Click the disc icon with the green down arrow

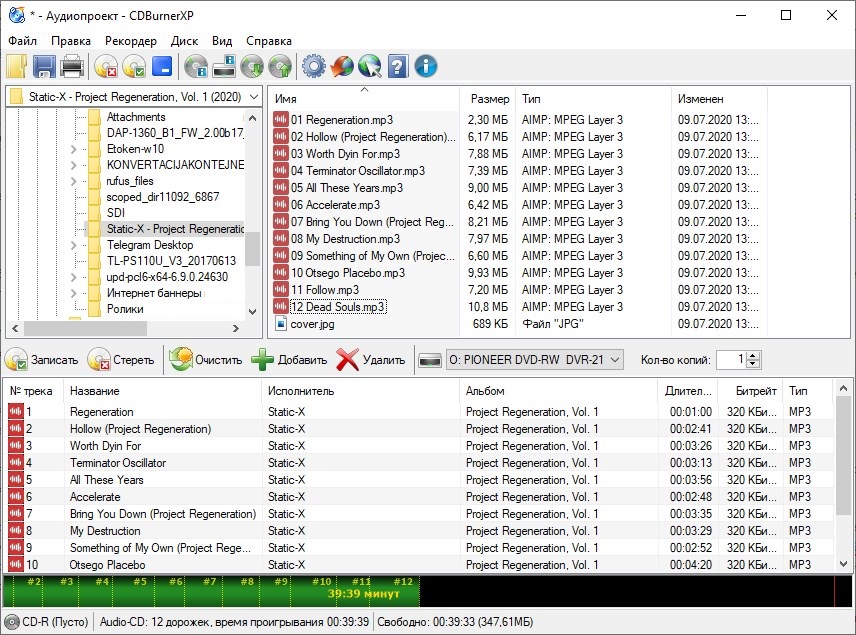[252, 67]
